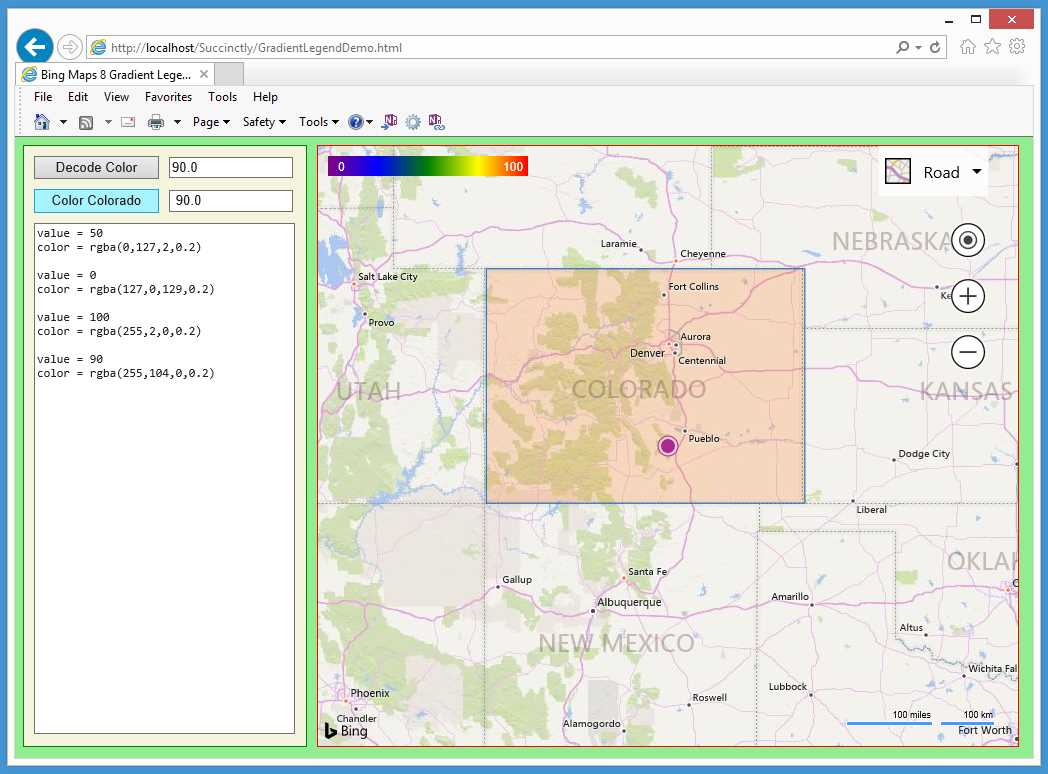Screen dimensions: 1048x774
Task: Click the Print icon in command bar
Action: [x=156, y=122]
